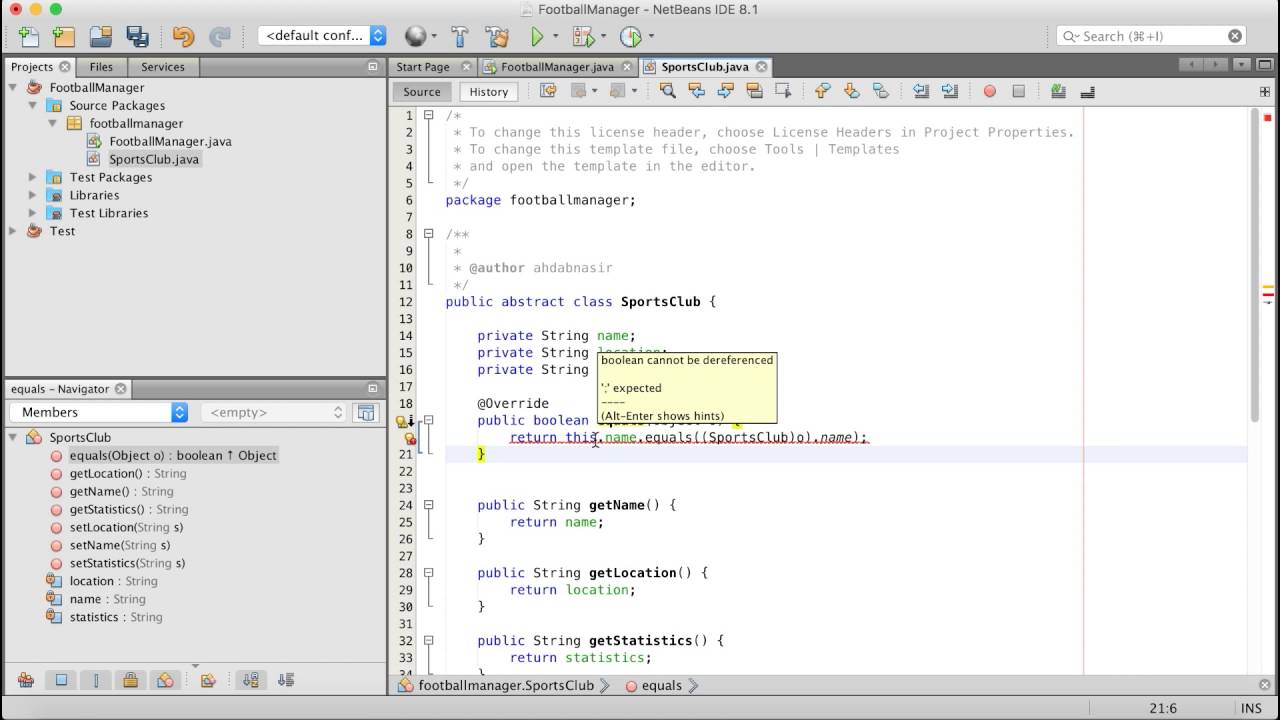Open the empty filter dropdown in Navigator
The image size is (1280, 720).
click(x=273, y=412)
